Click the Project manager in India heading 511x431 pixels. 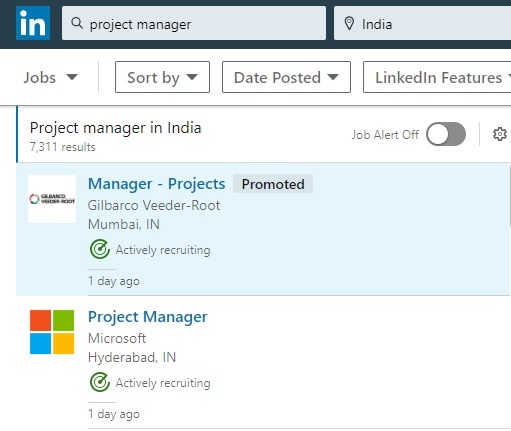point(116,128)
